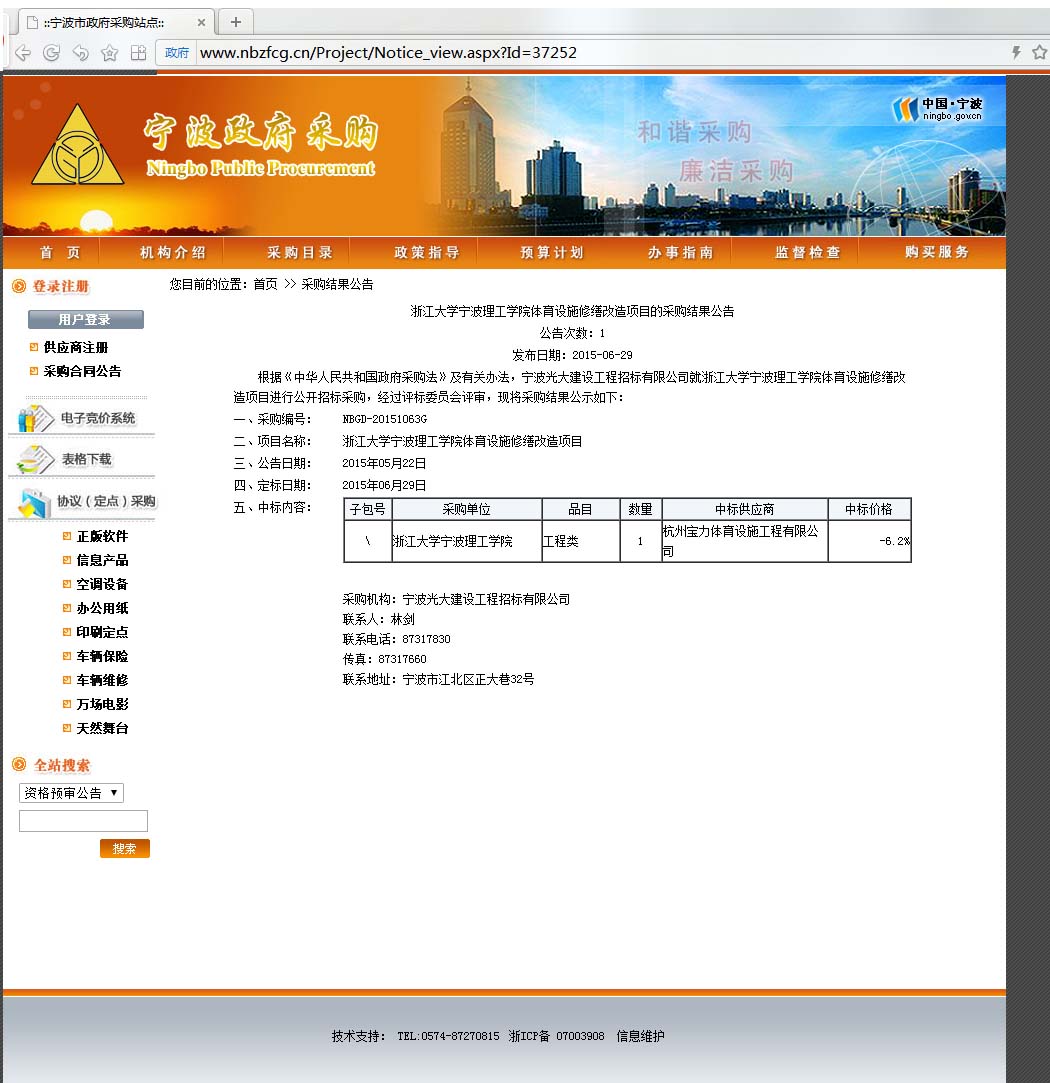Reload the page with the refresh icon
1050x1083 pixels.
click(x=51, y=53)
